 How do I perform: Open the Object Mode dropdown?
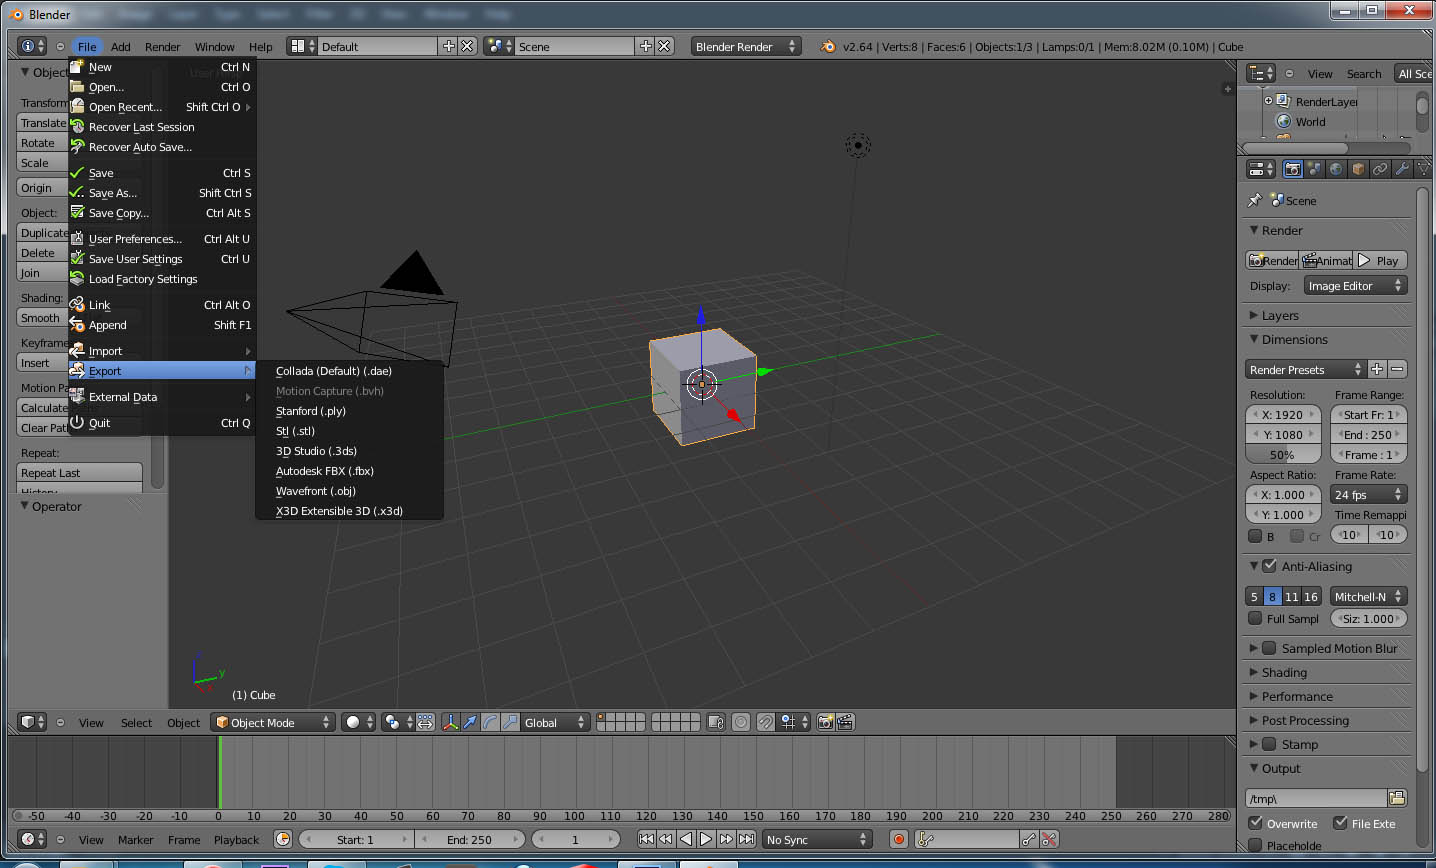pyautogui.click(x=272, y=721)
